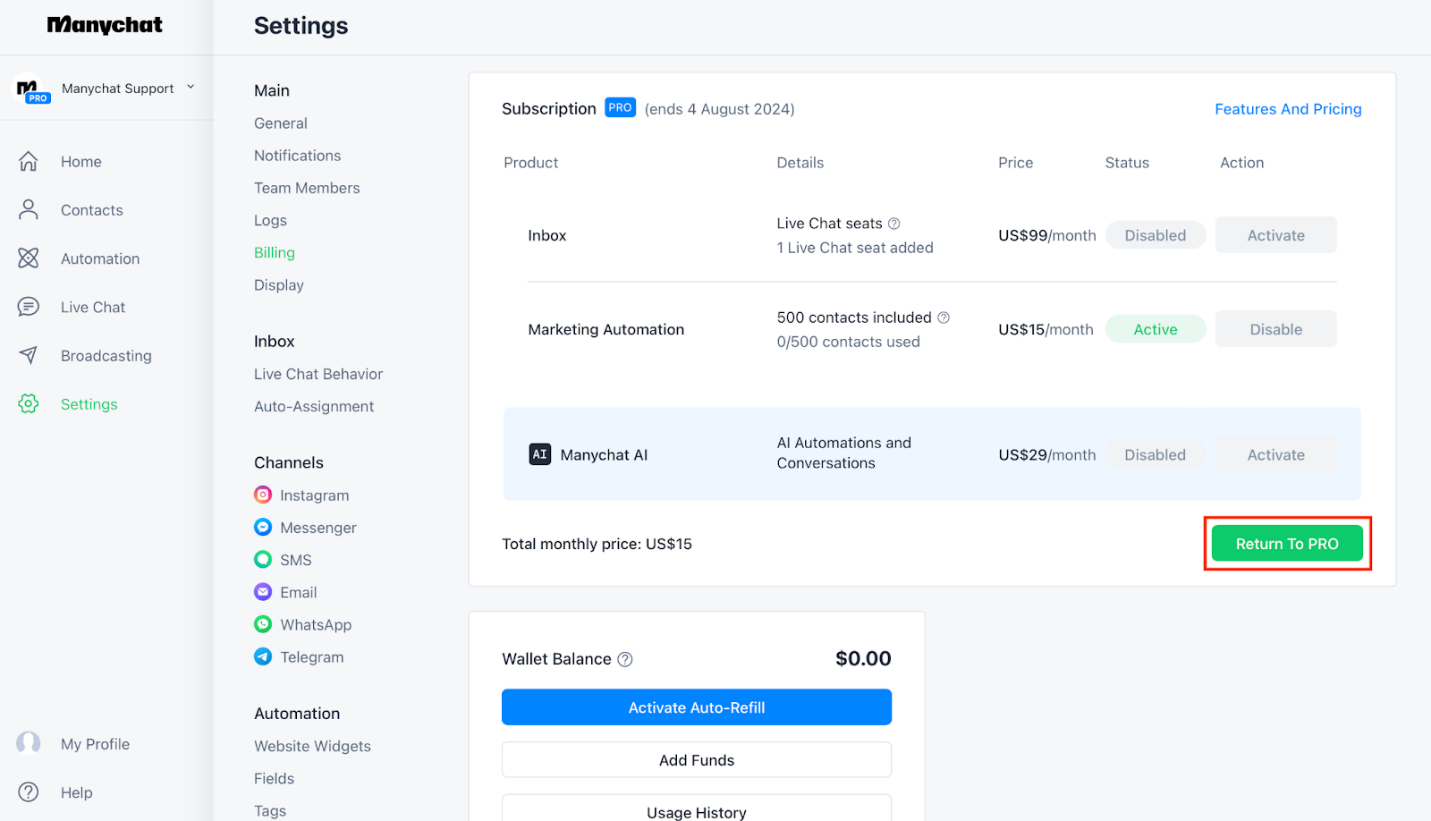This screenshot has height=821, width=1431.
Task: Click the Telegram channel icon
Action: click(263, 657)
